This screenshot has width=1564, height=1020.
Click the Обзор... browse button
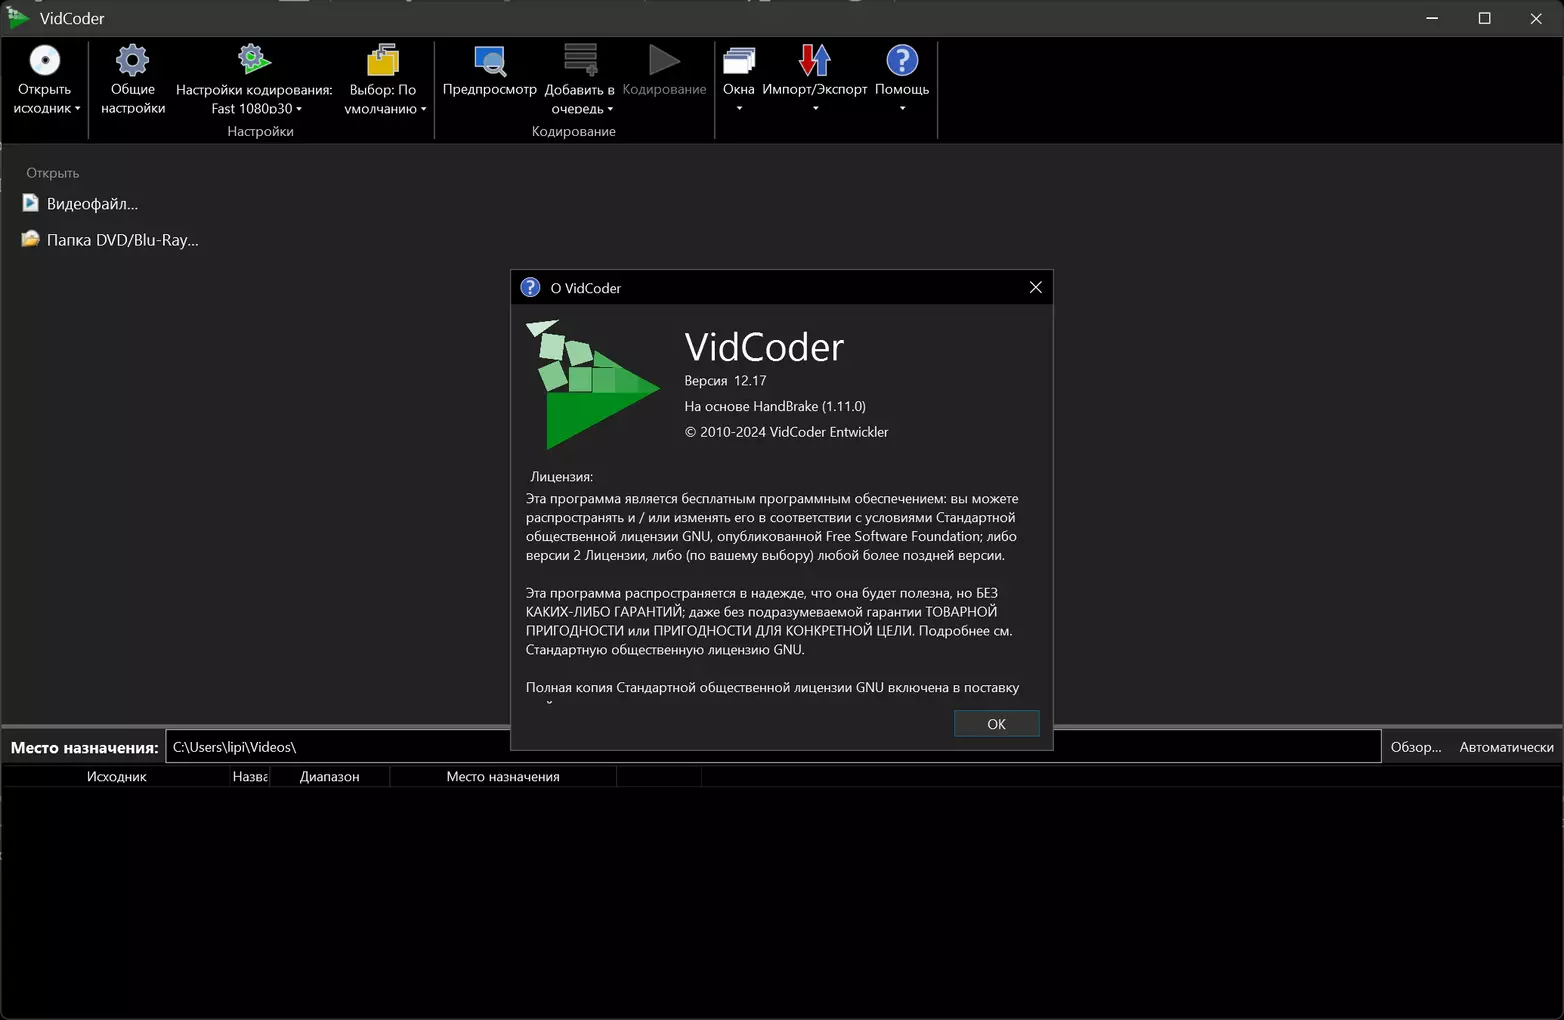coord(1416,747)
